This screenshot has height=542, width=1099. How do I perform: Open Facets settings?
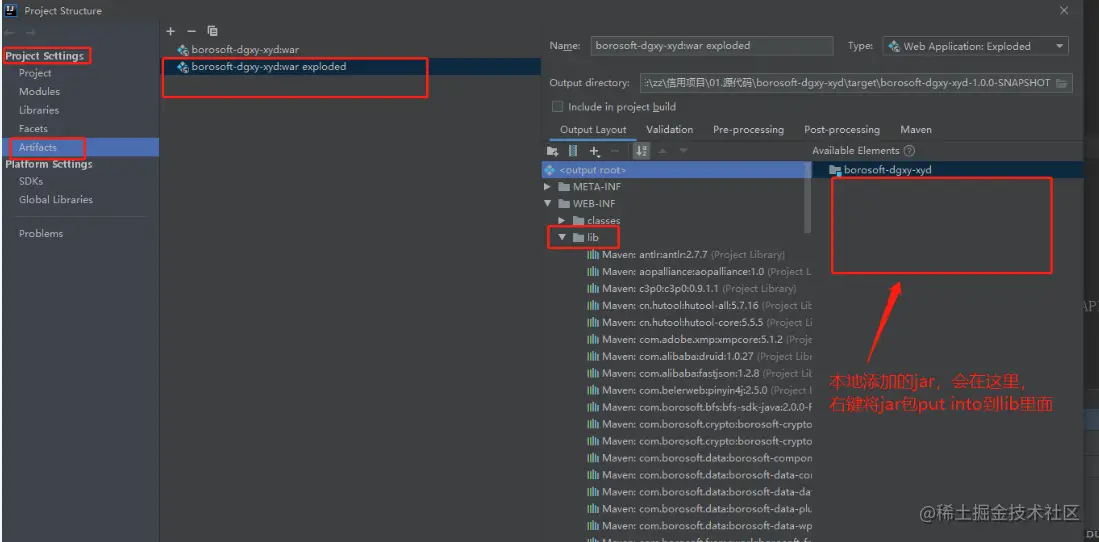tap(33, 129)
